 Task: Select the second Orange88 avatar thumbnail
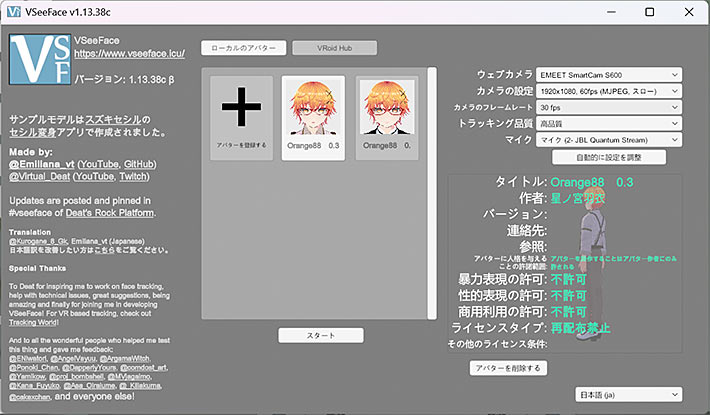pyautogui.click(x=387, y=118)
